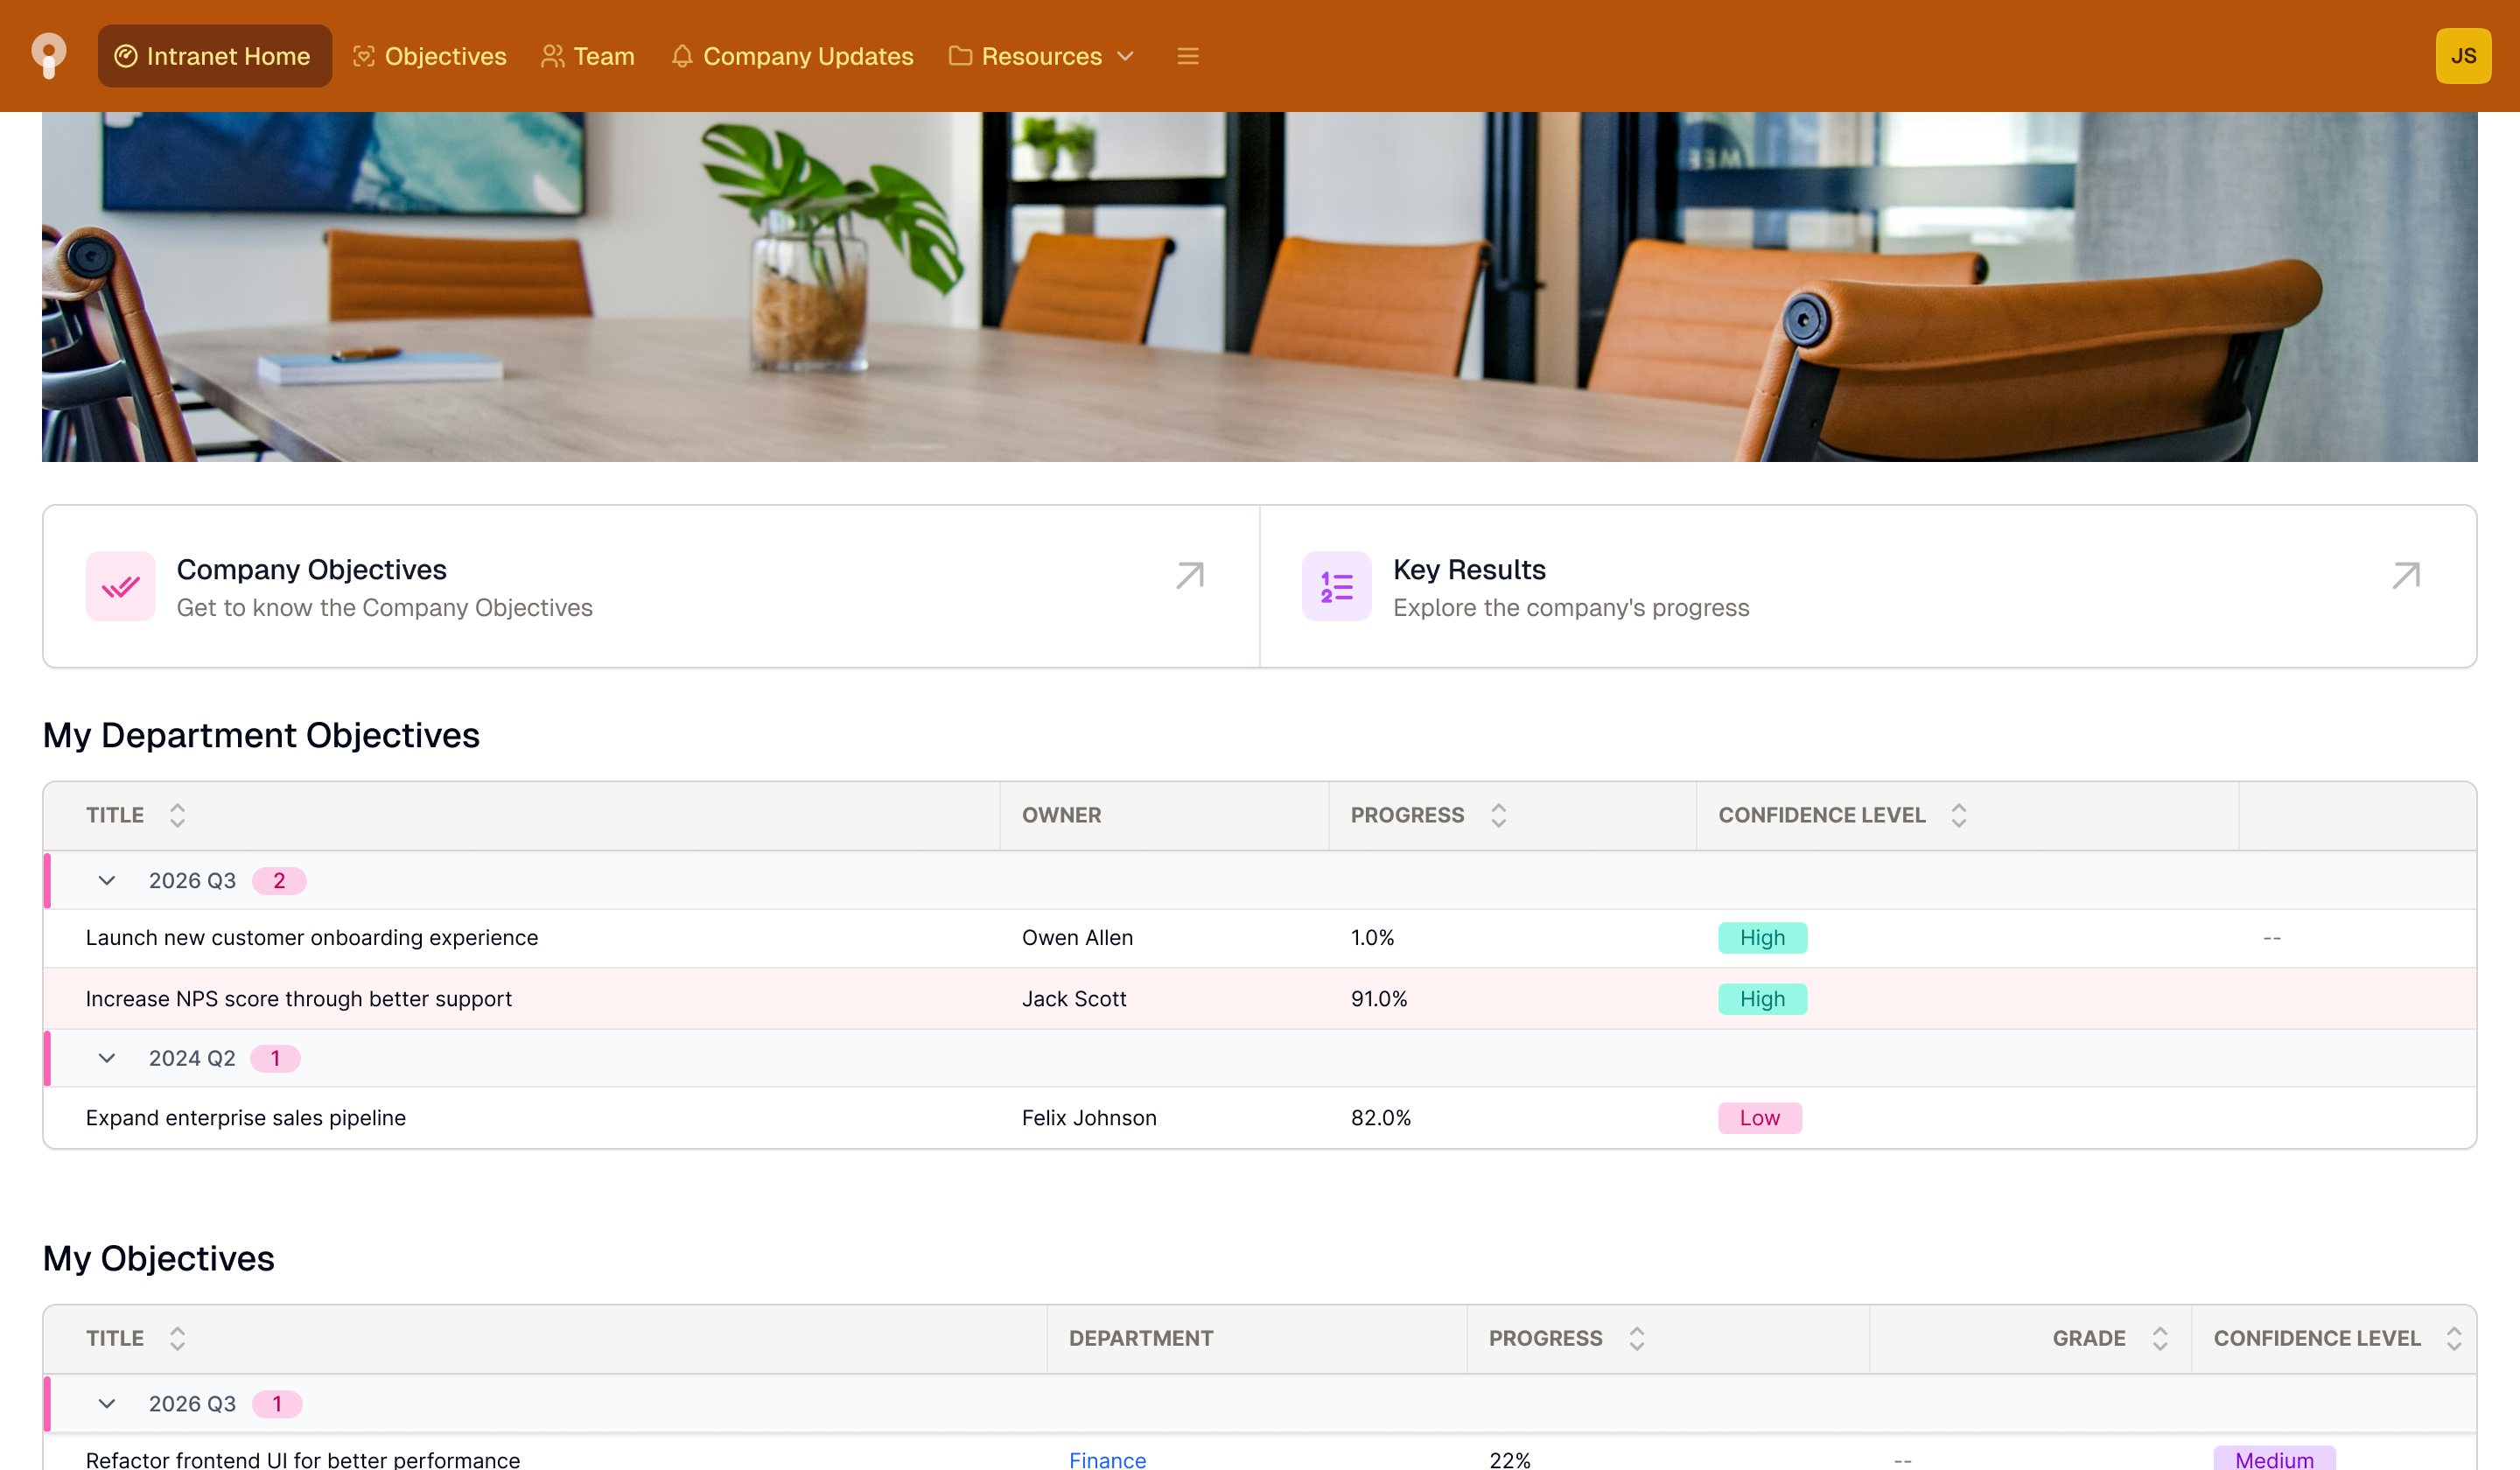Viewport: 2520px width, 1470px height.
Task: Sort My Objectives by Grade
Action: pos(2159,1338)
